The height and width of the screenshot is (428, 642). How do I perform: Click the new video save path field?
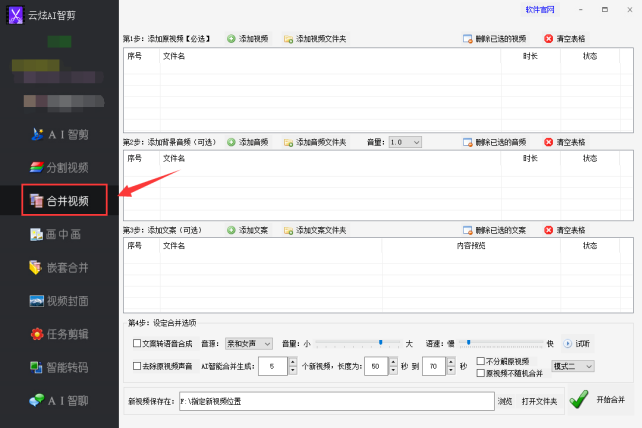click(x=337, y=401)
